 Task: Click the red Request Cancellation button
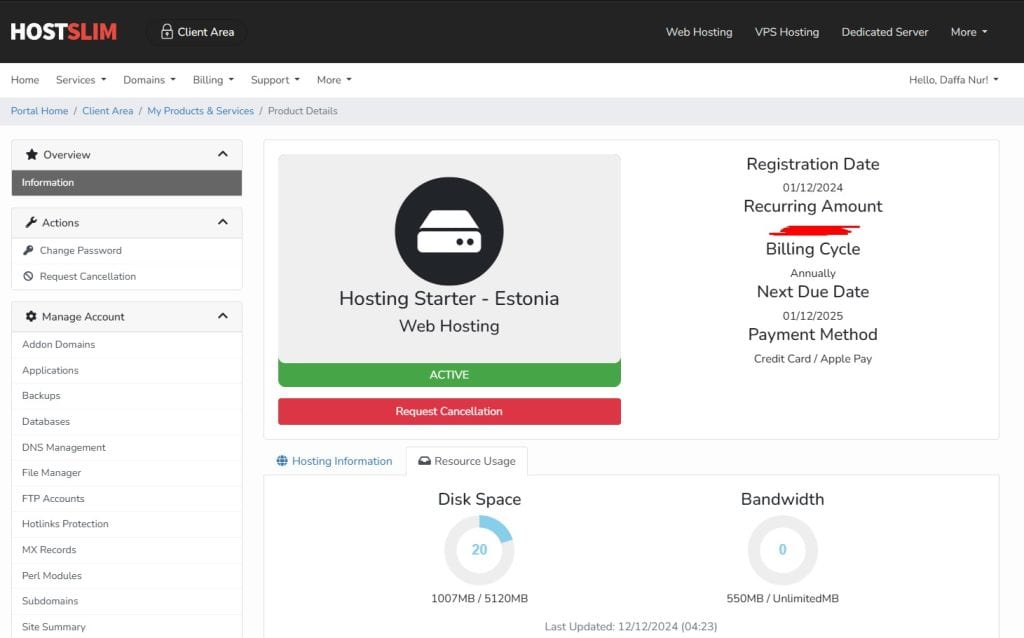coord(449,411)
